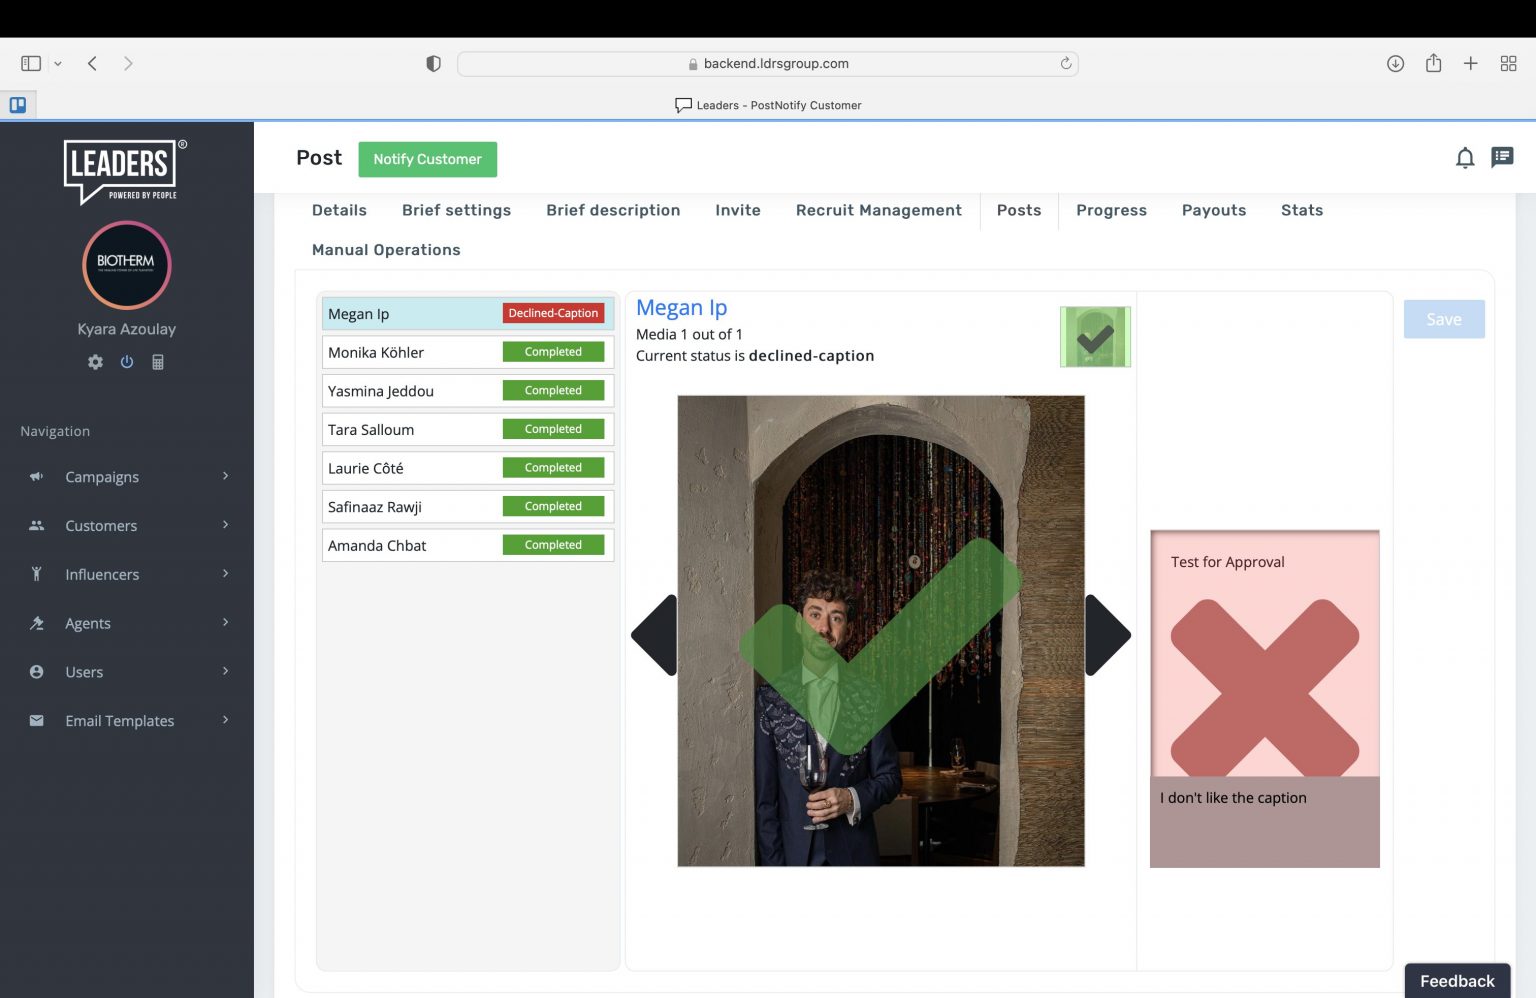Click the Save button

[1443, 319]
